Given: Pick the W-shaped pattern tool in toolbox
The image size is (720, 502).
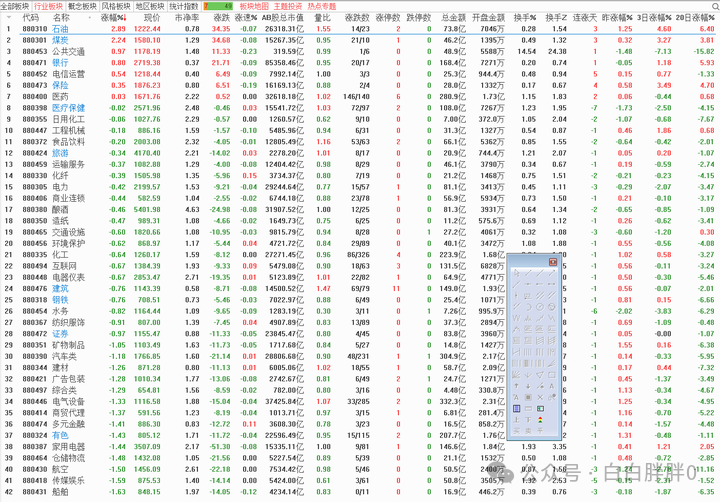Looking at the screenshot, I should pos(516,318).
